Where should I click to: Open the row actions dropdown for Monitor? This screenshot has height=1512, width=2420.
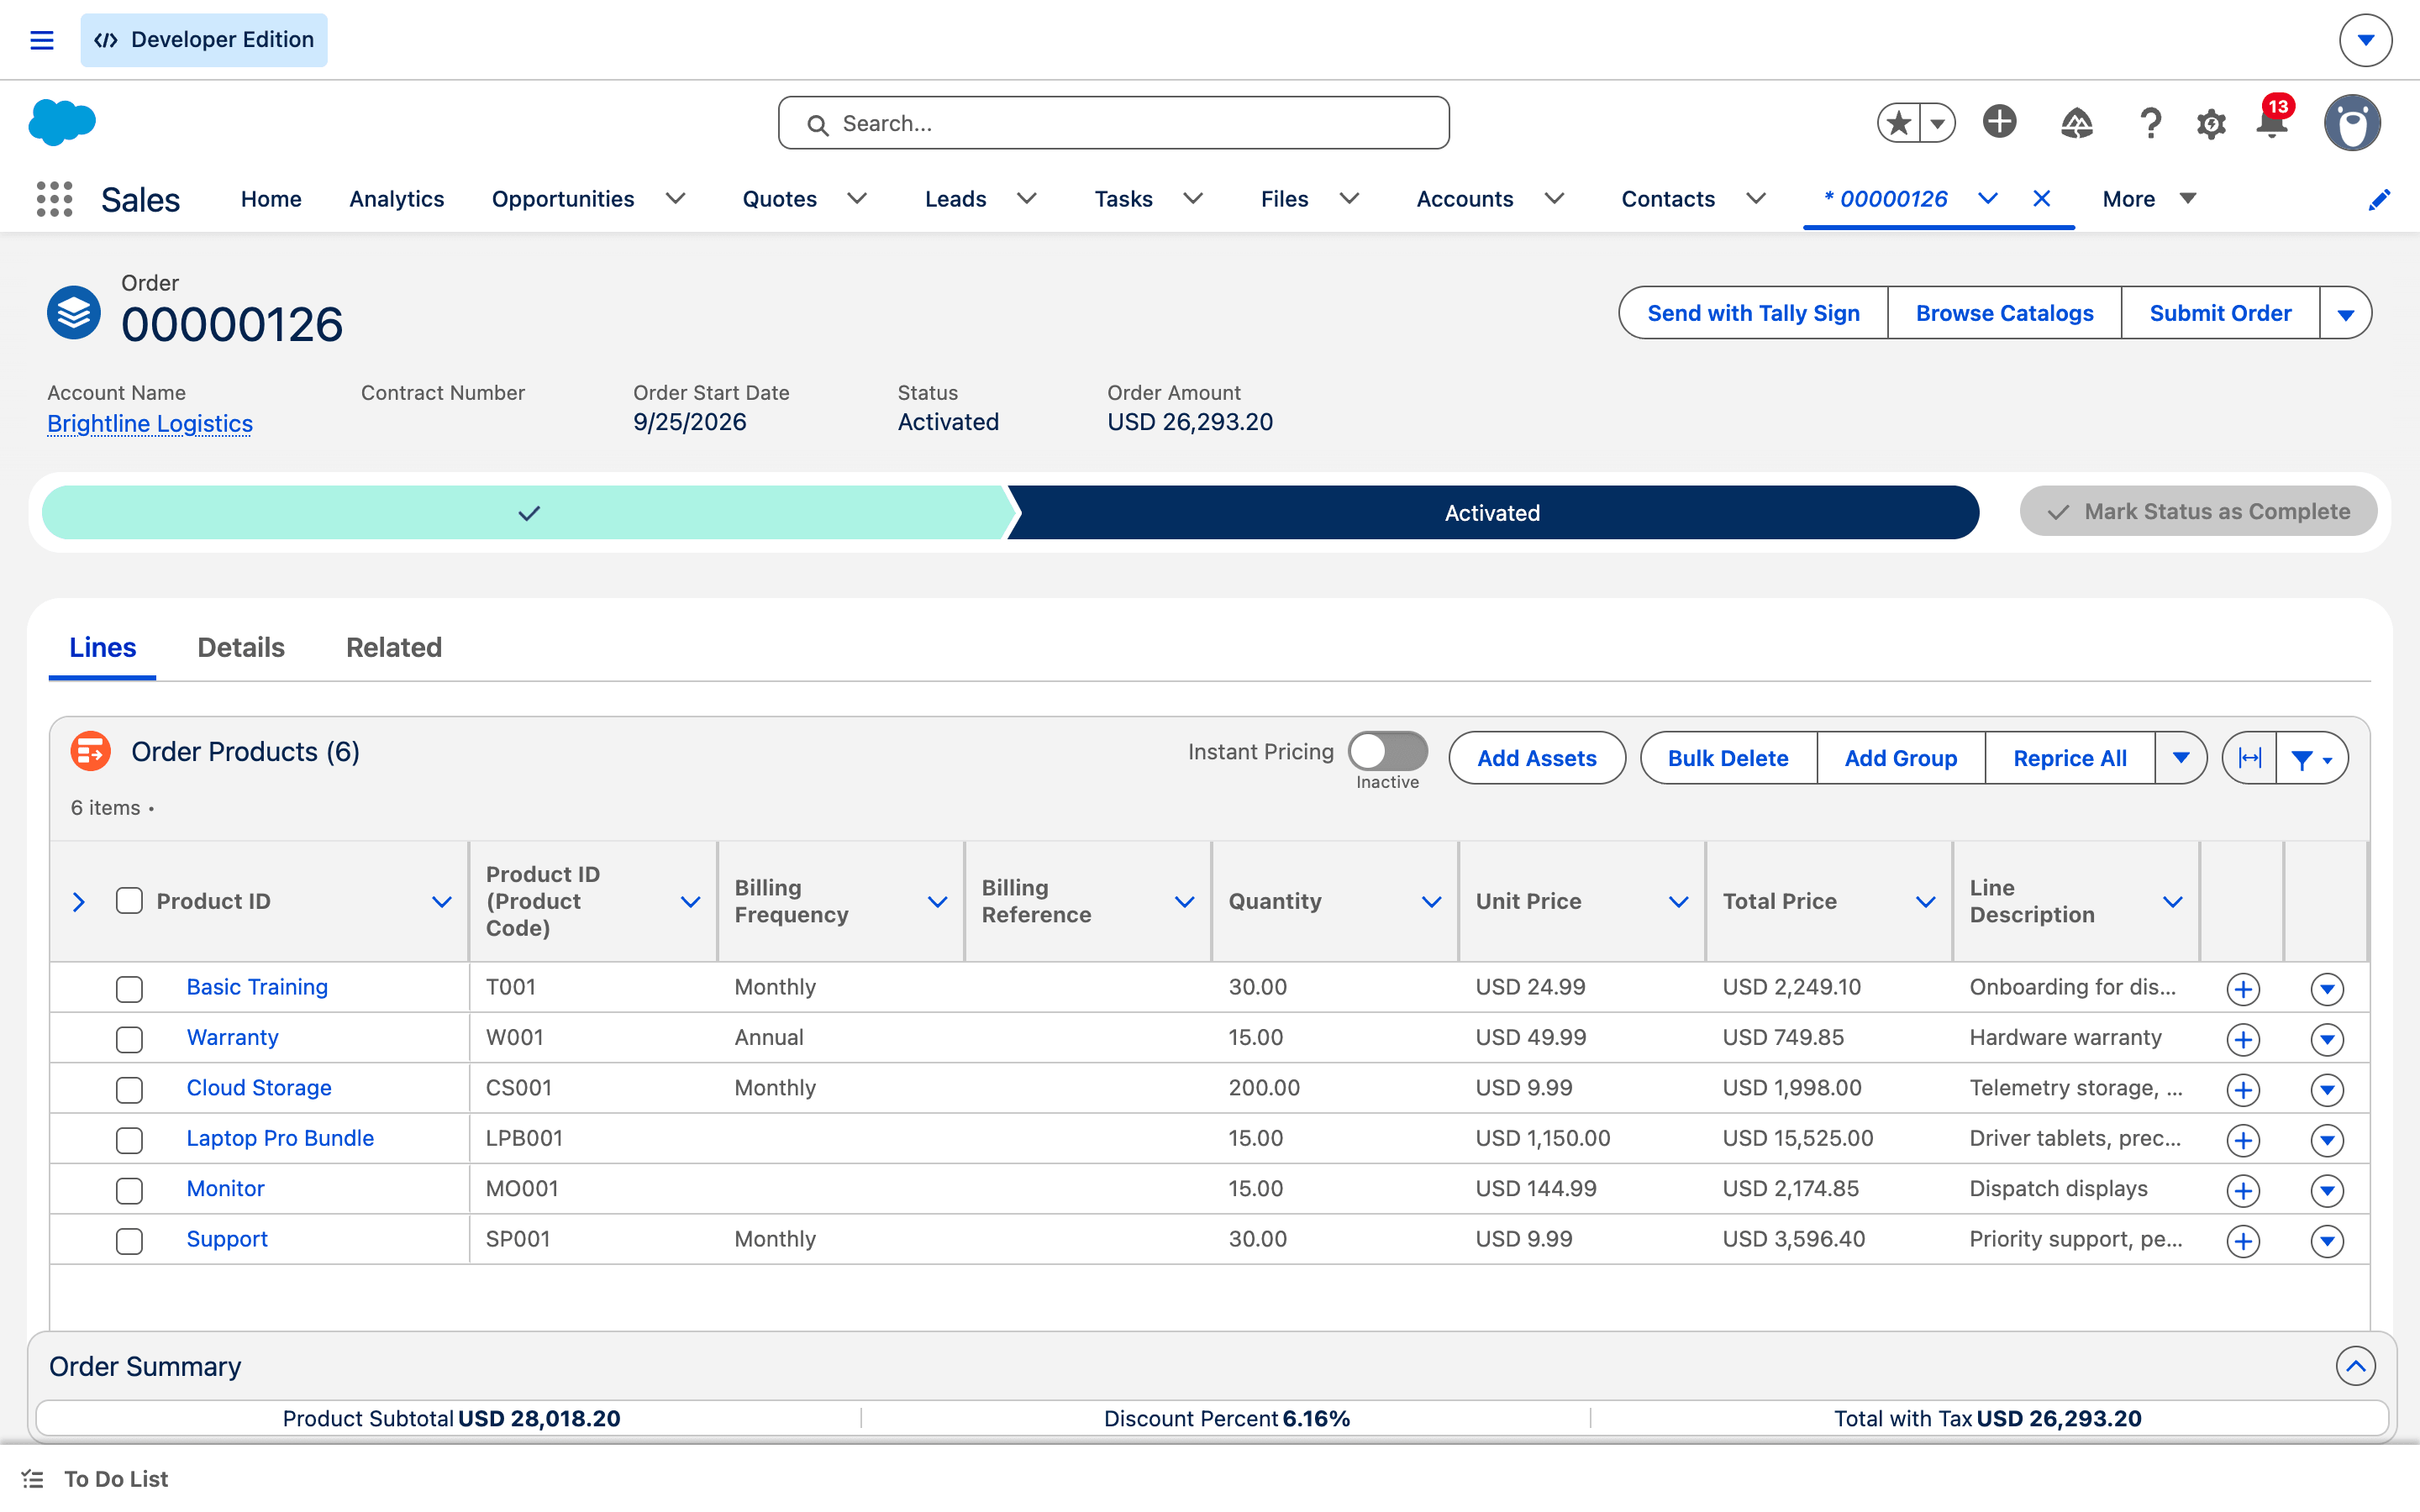(2327, 1190)
